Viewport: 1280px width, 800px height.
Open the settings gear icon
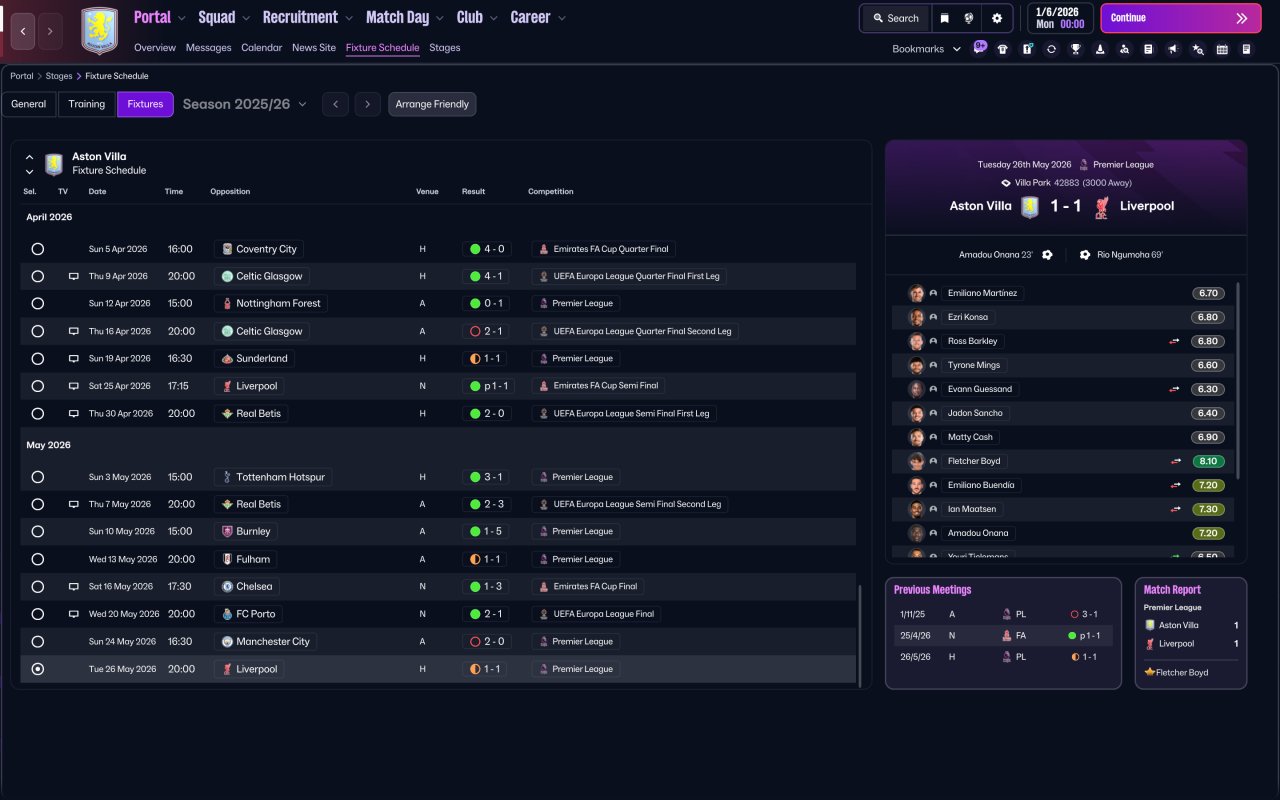point(997,18)
